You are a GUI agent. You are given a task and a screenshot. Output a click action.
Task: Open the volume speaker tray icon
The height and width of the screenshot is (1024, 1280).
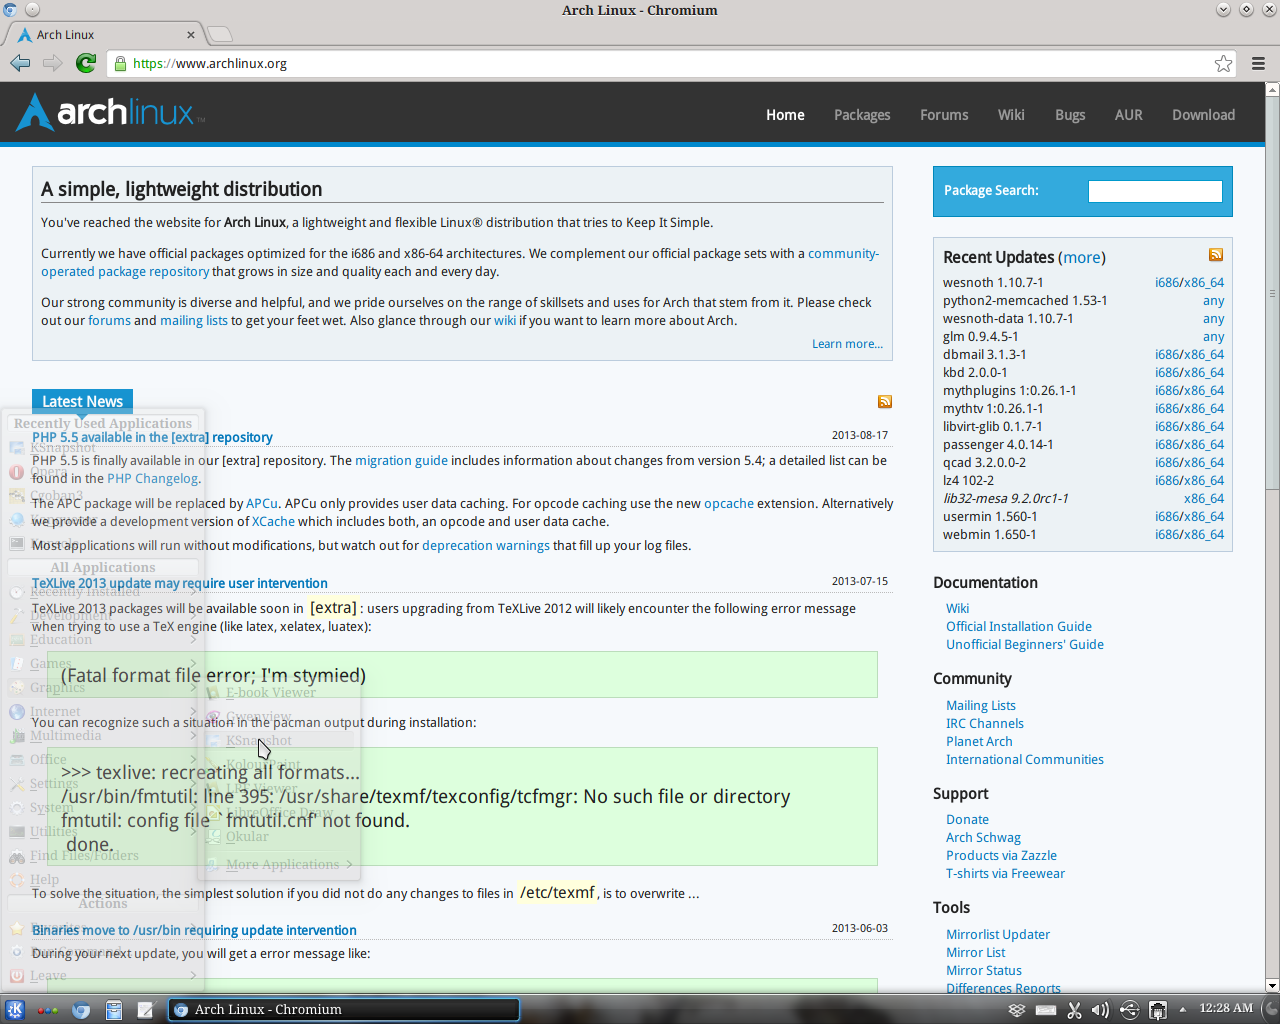pyautogui.click(x=1100, y=1010)
